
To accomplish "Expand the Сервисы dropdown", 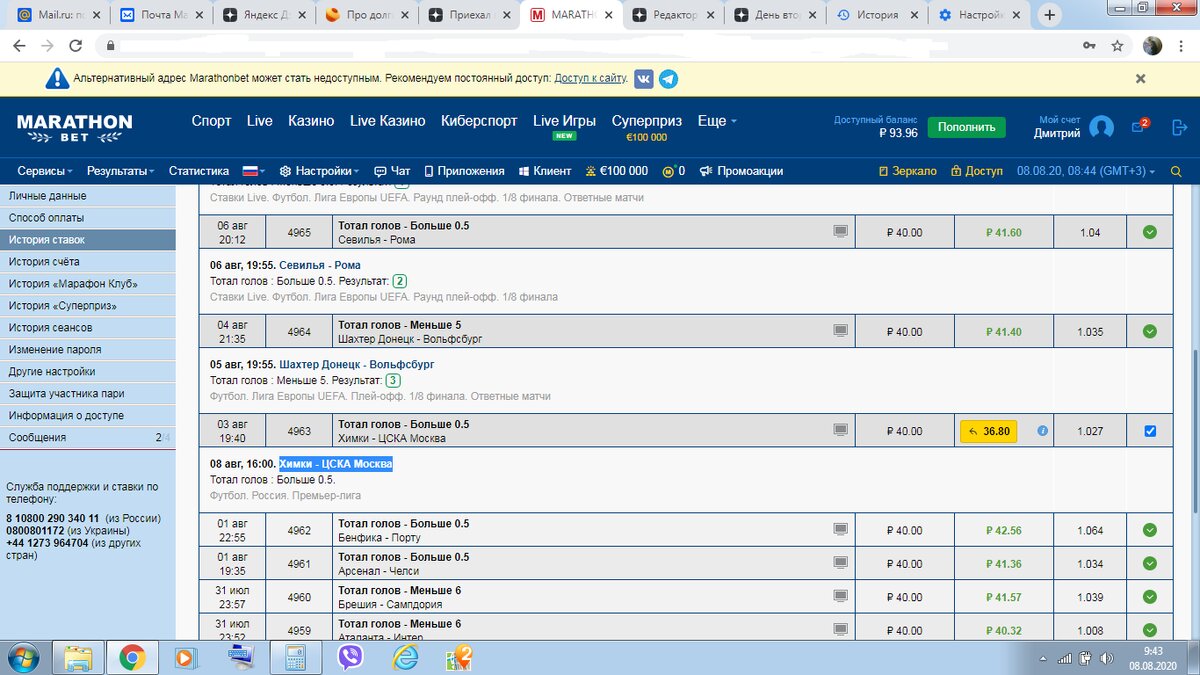I will coord(46,171).
